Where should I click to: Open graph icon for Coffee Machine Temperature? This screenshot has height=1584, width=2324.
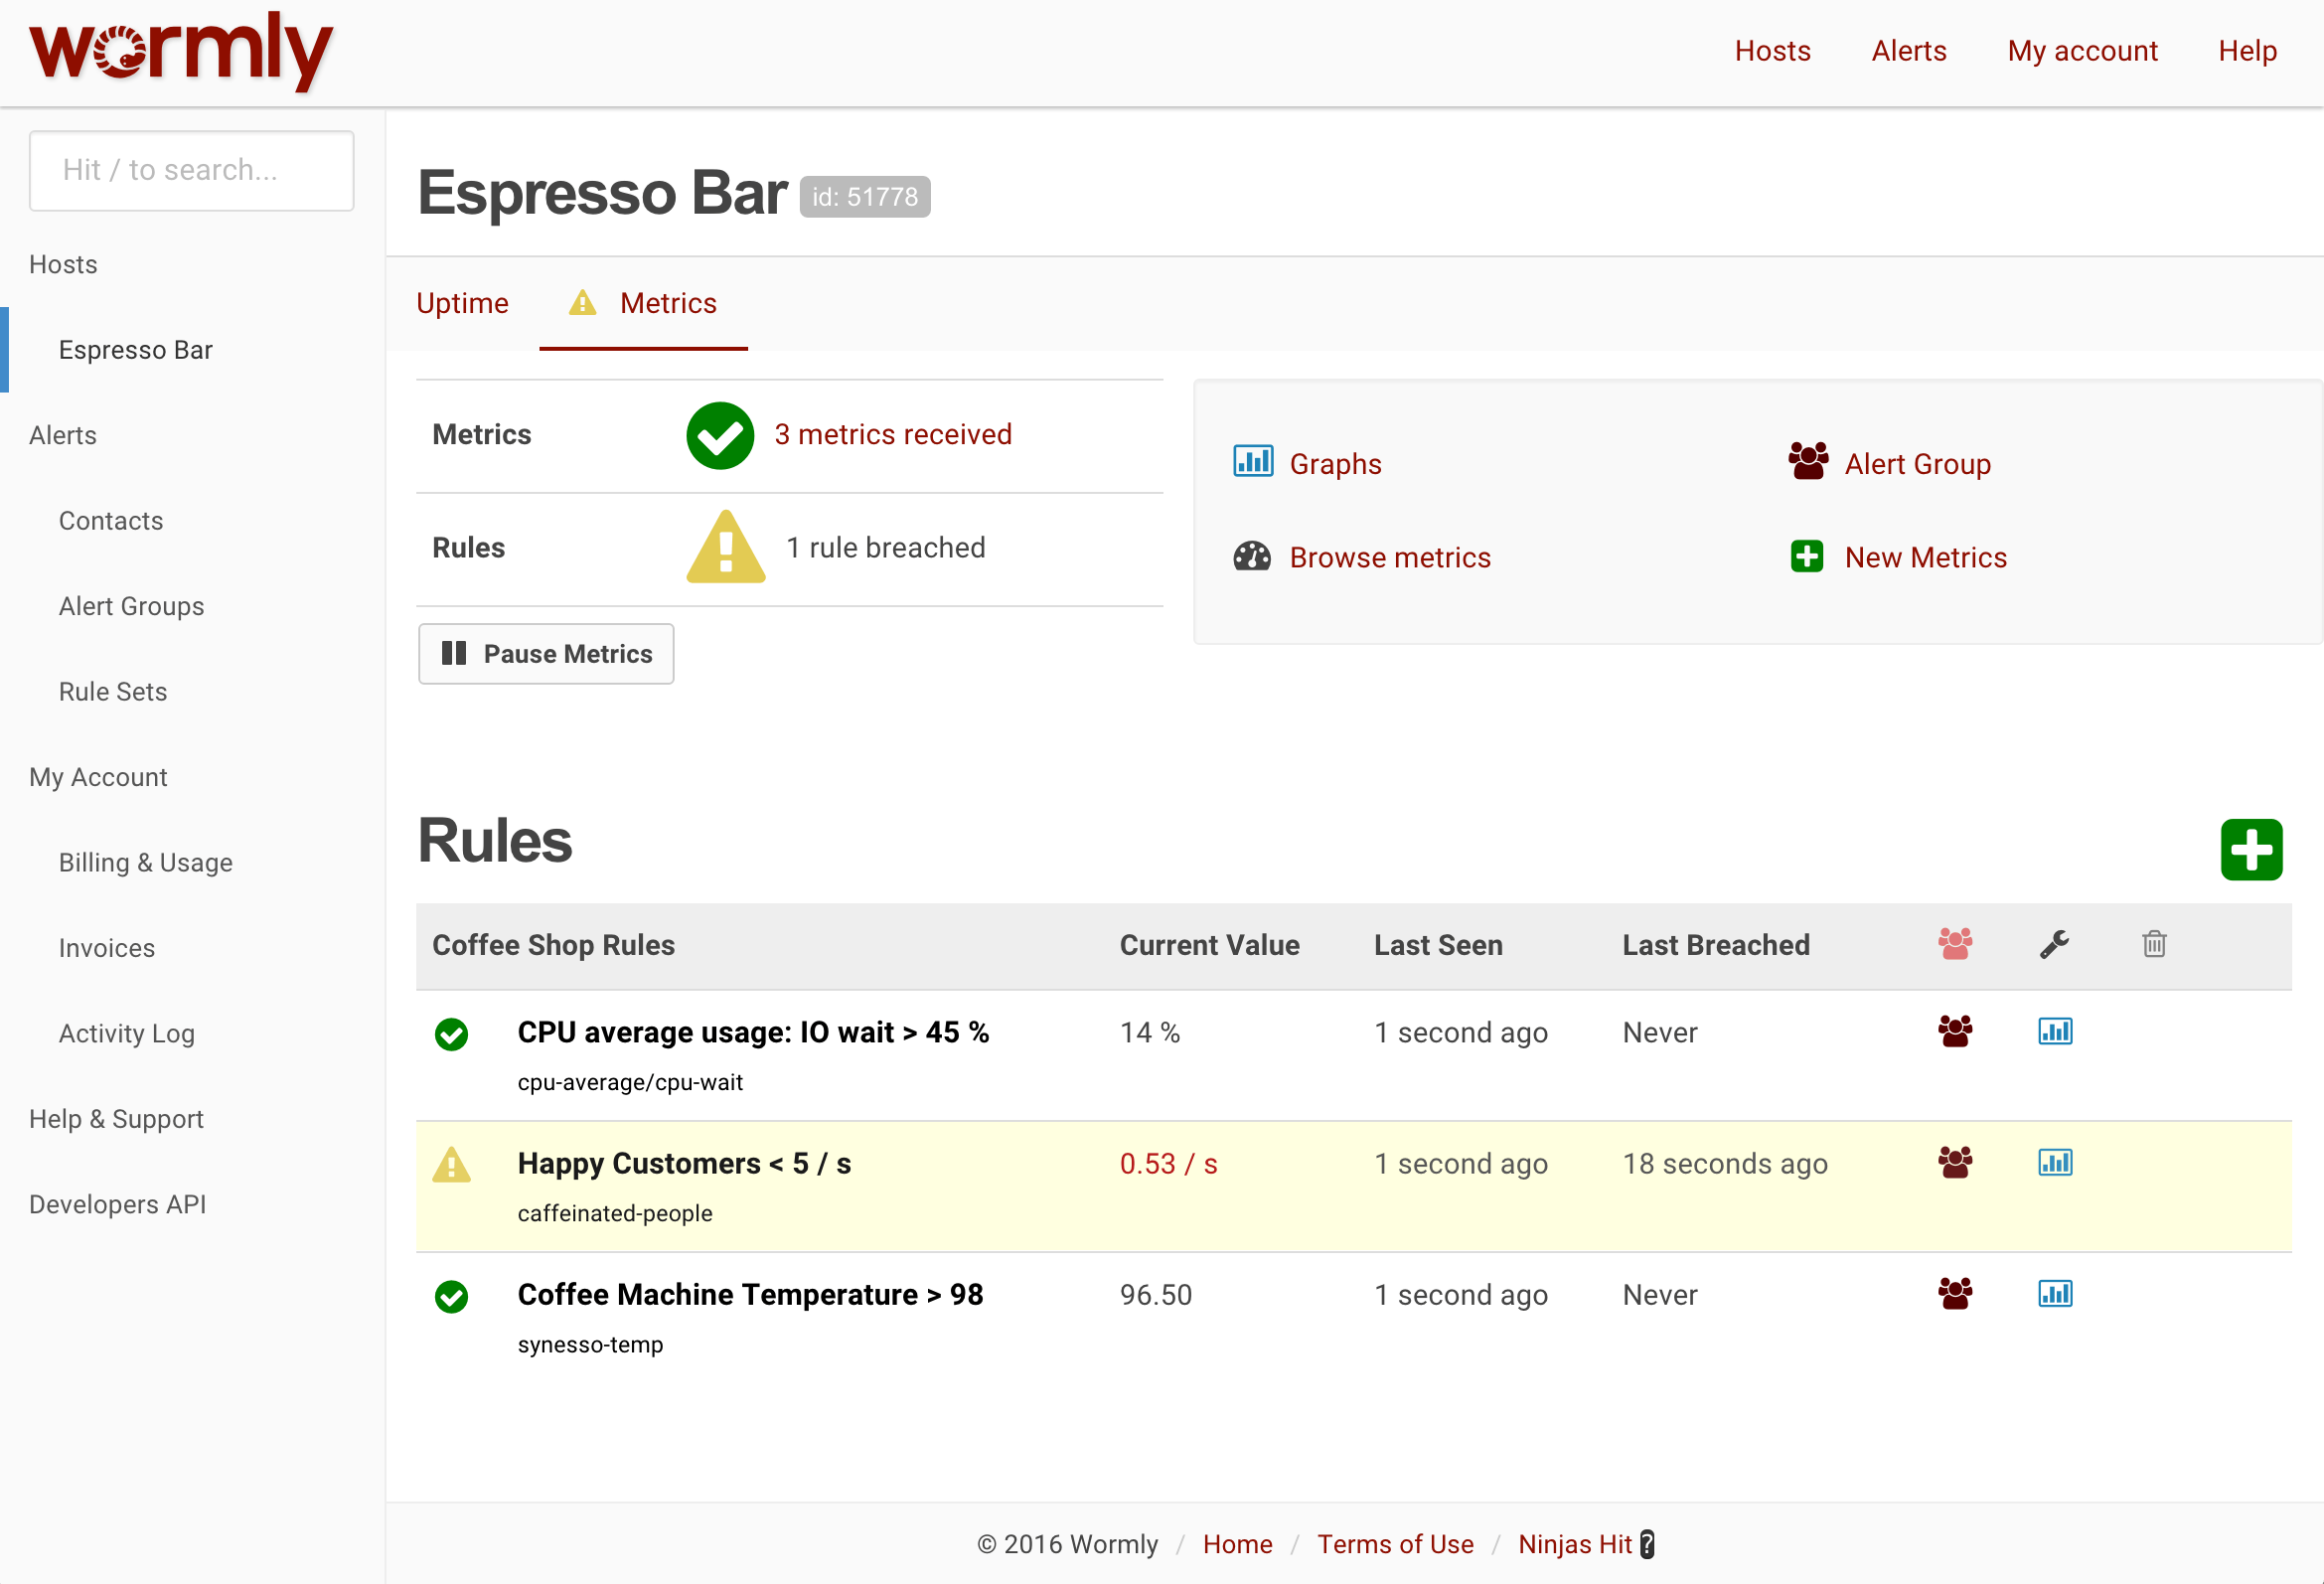pyautogui.click(x=2054, y=1293)
